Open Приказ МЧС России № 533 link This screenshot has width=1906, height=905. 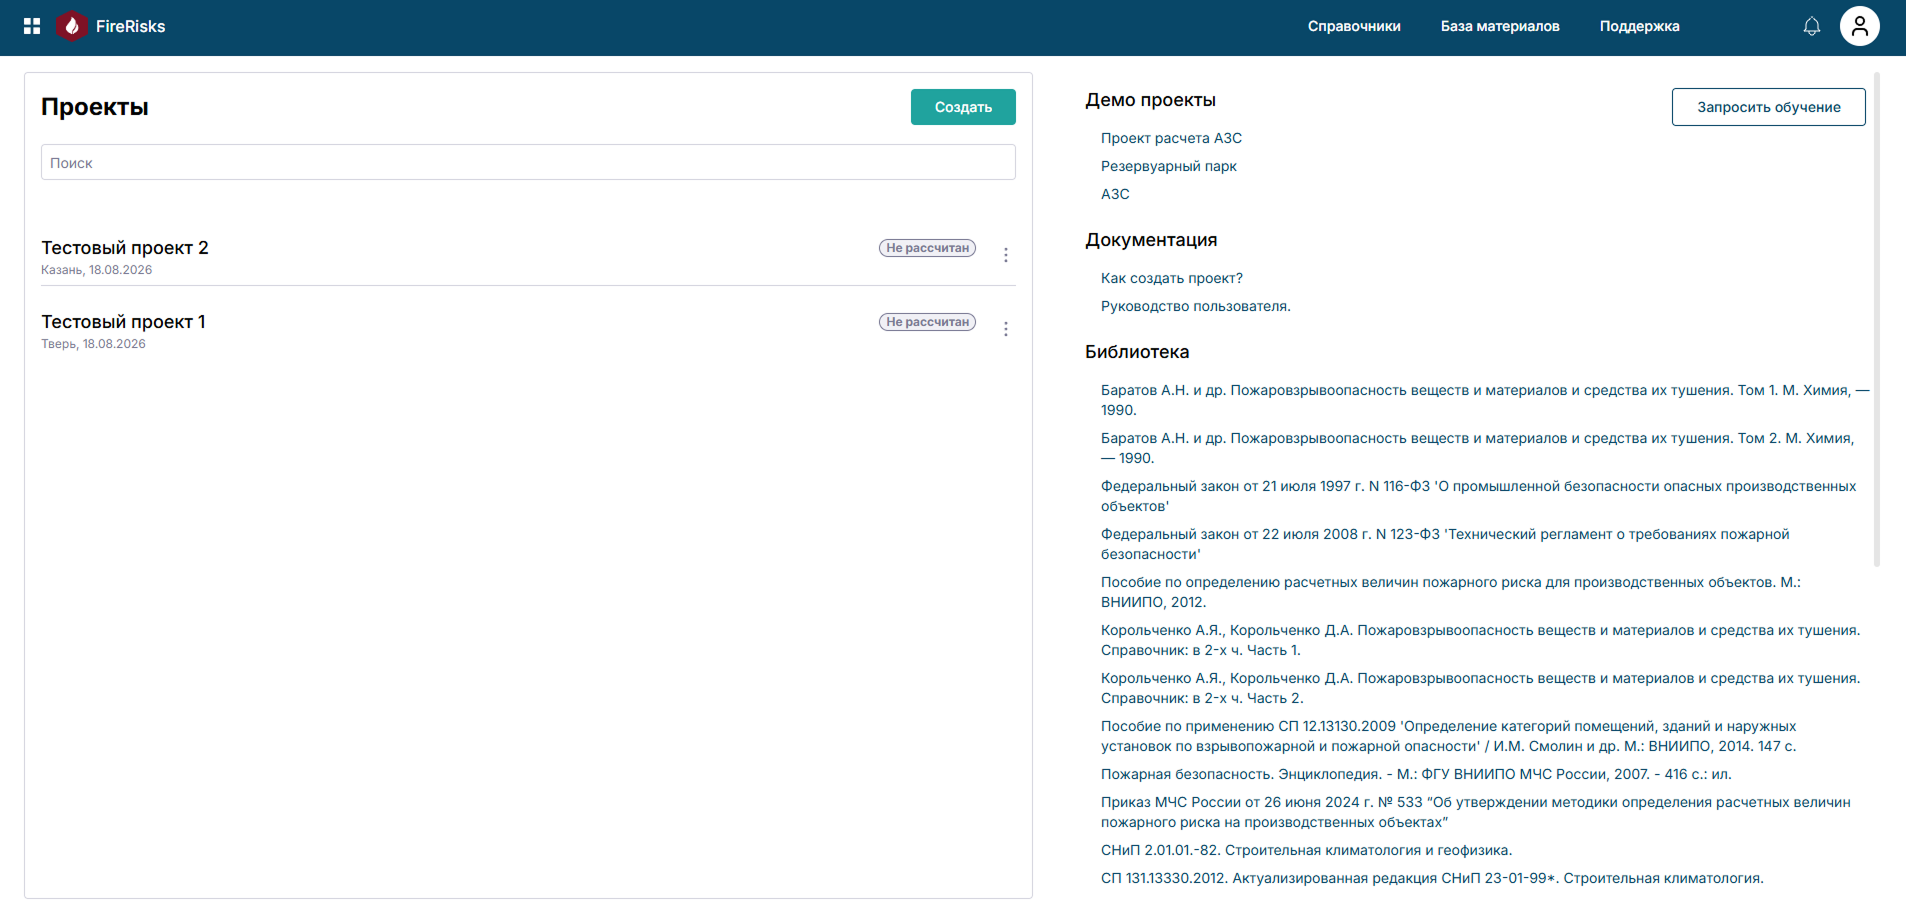[x=1475, y=812]
